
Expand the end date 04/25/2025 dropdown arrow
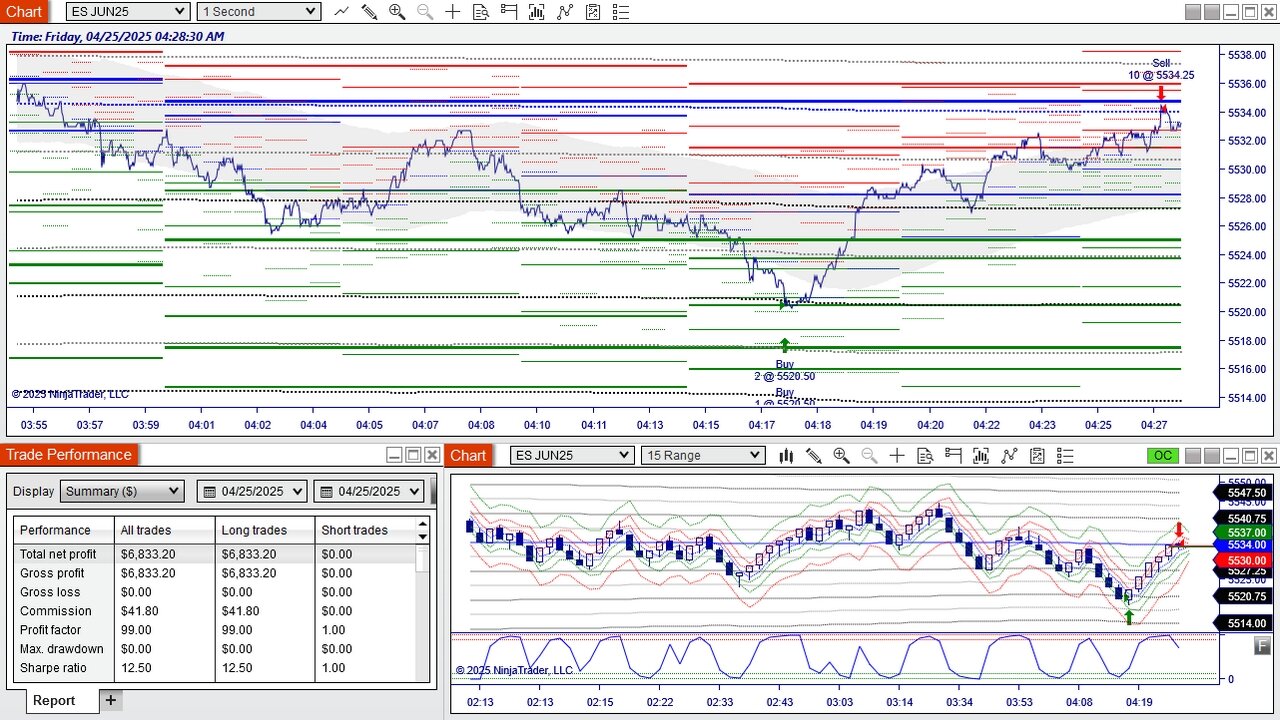[414, 491]
